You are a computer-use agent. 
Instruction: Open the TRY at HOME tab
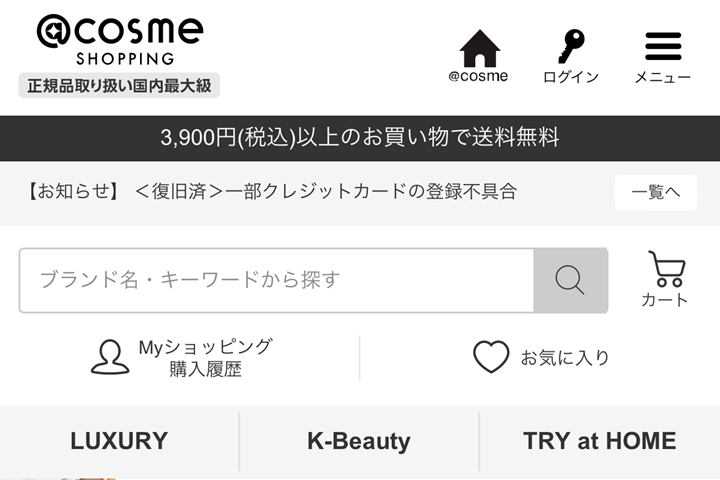click(599, 441)
